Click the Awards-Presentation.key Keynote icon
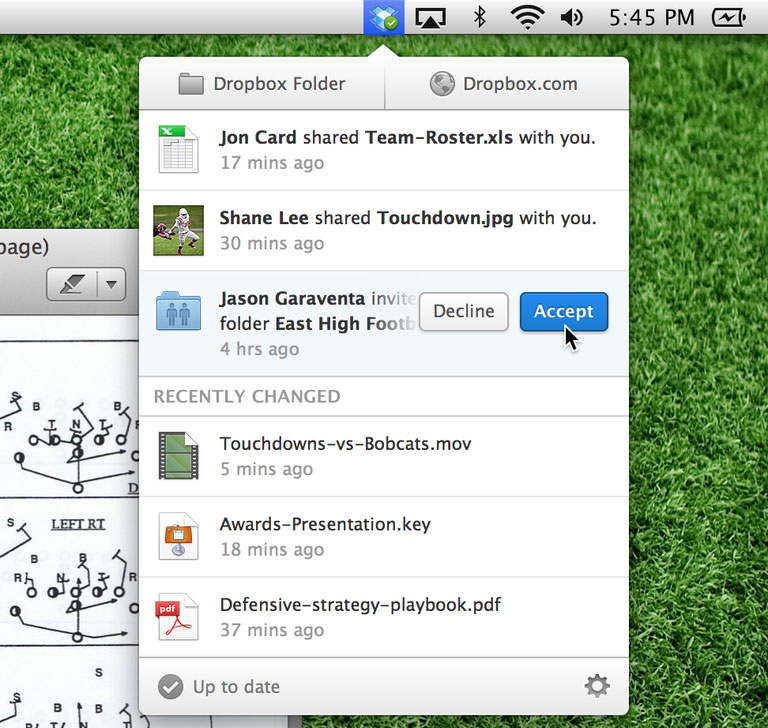 point(178,536)
